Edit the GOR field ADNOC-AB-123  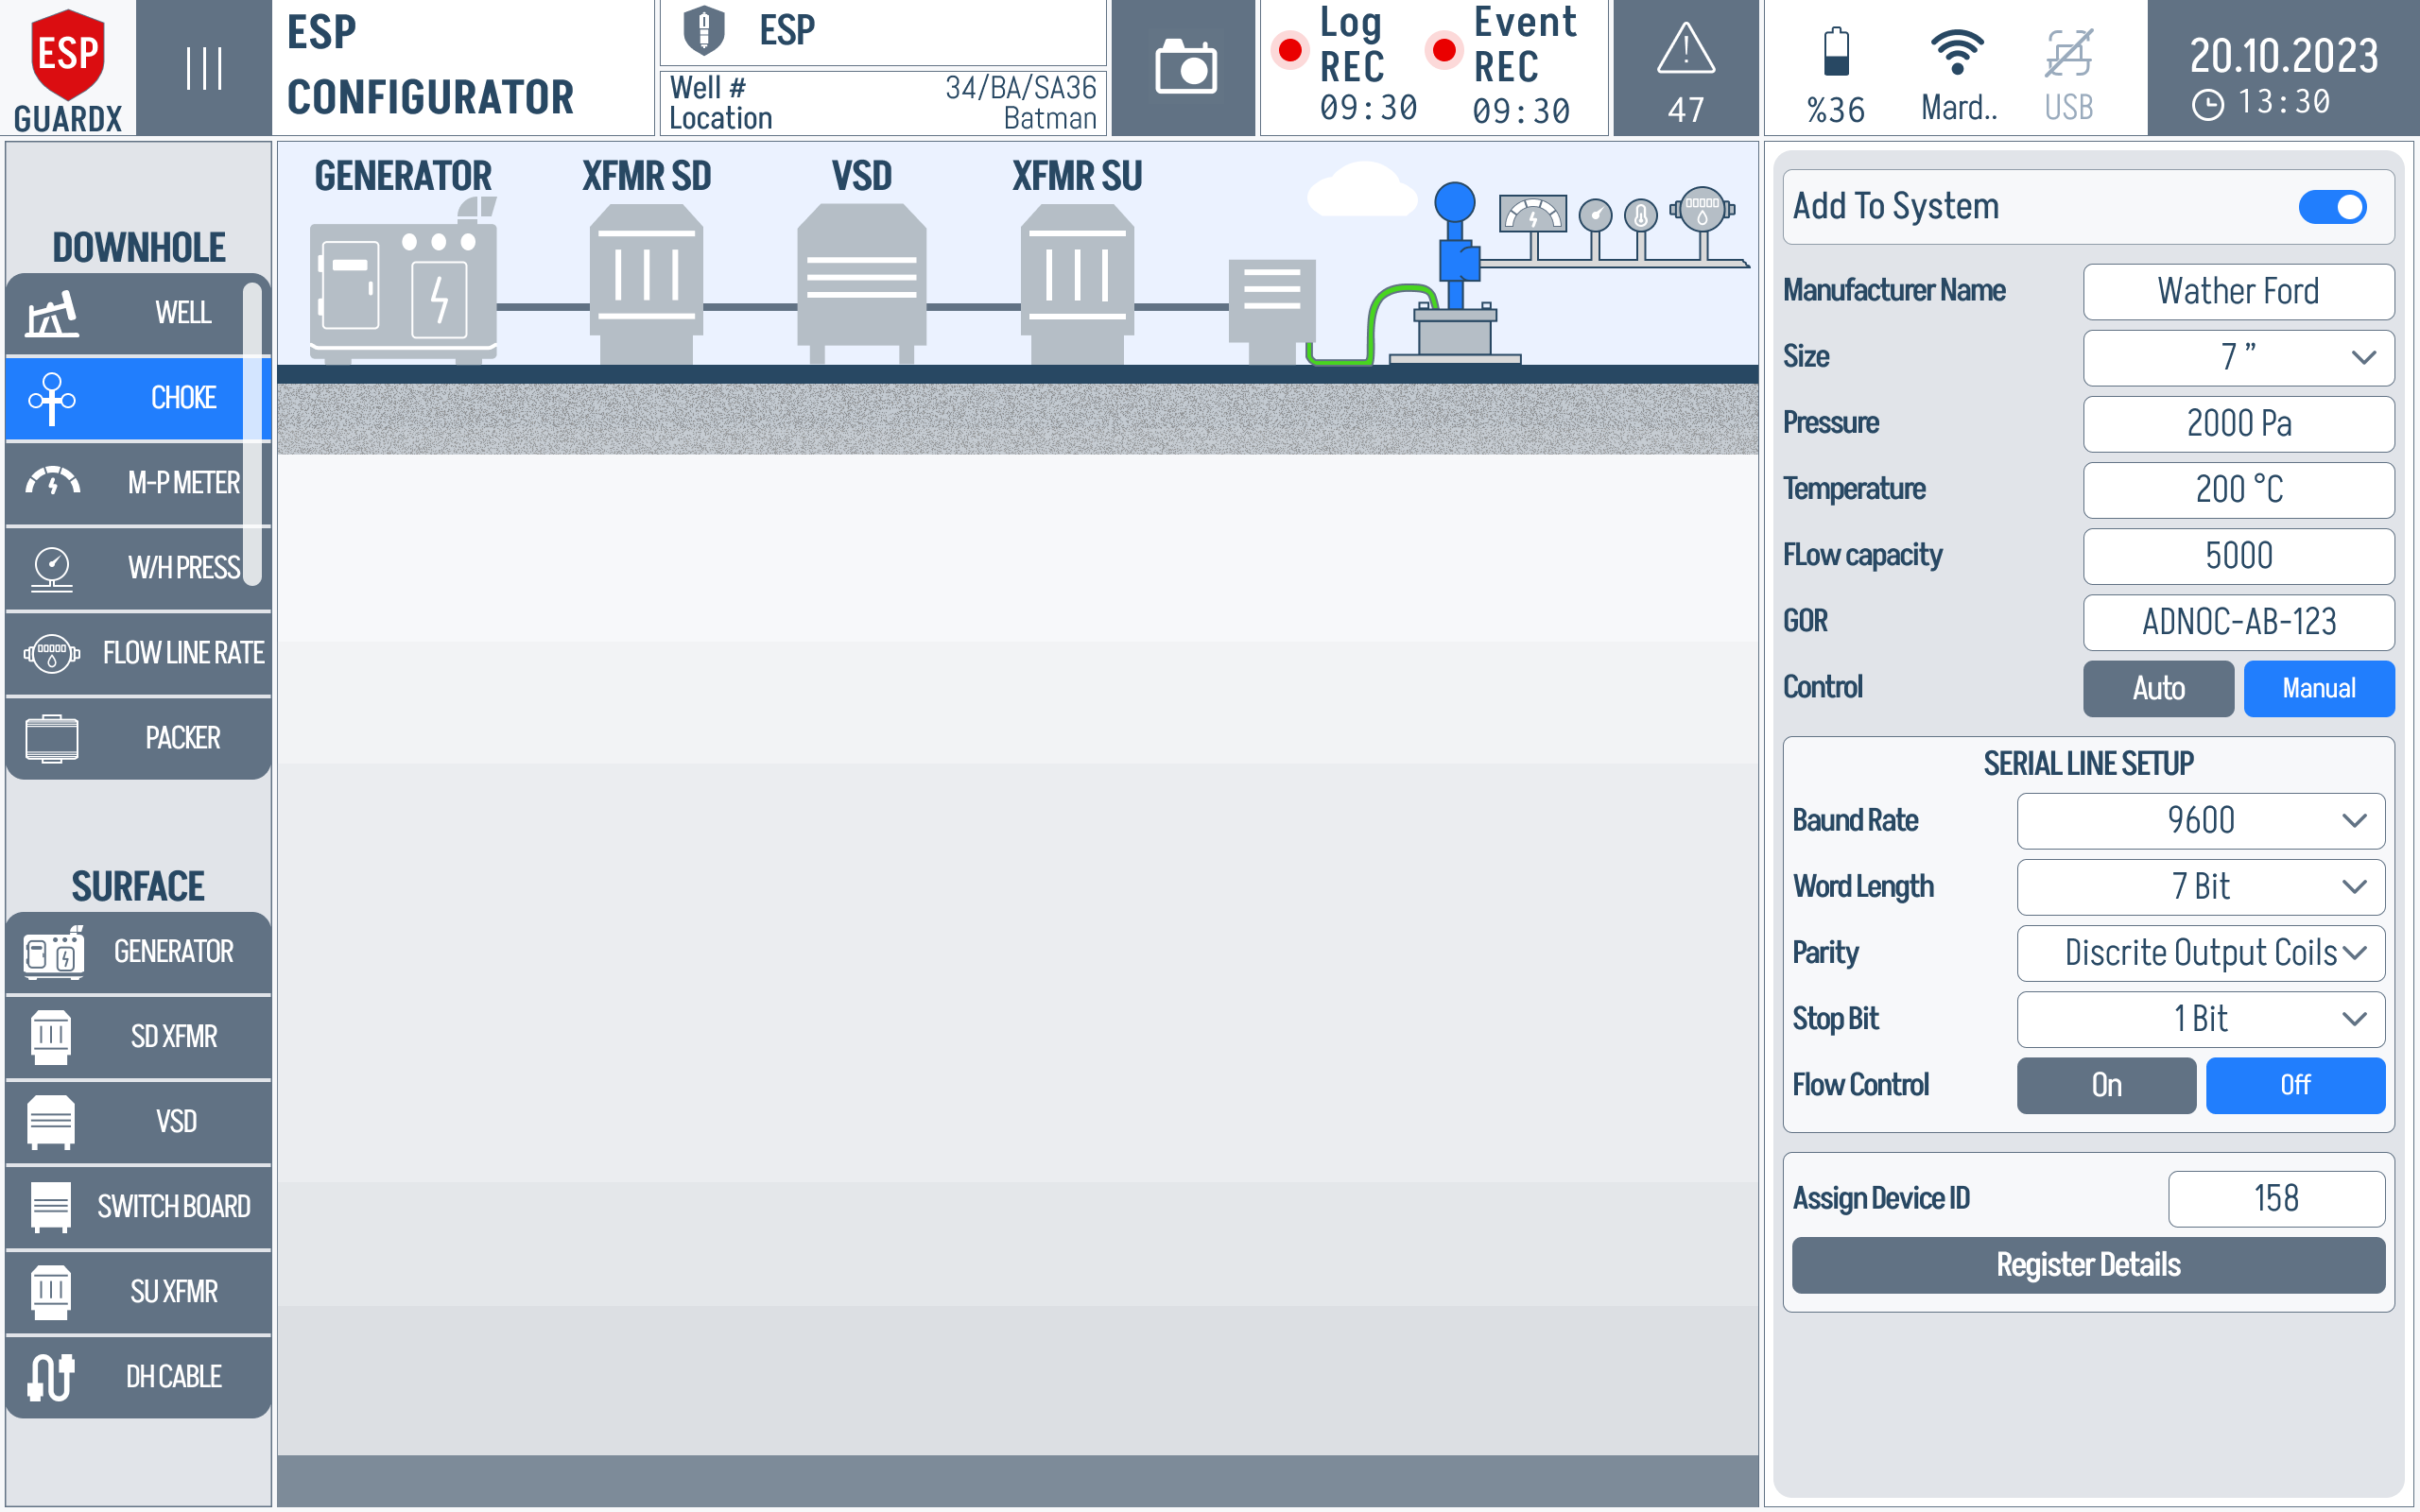(2238, 622)
